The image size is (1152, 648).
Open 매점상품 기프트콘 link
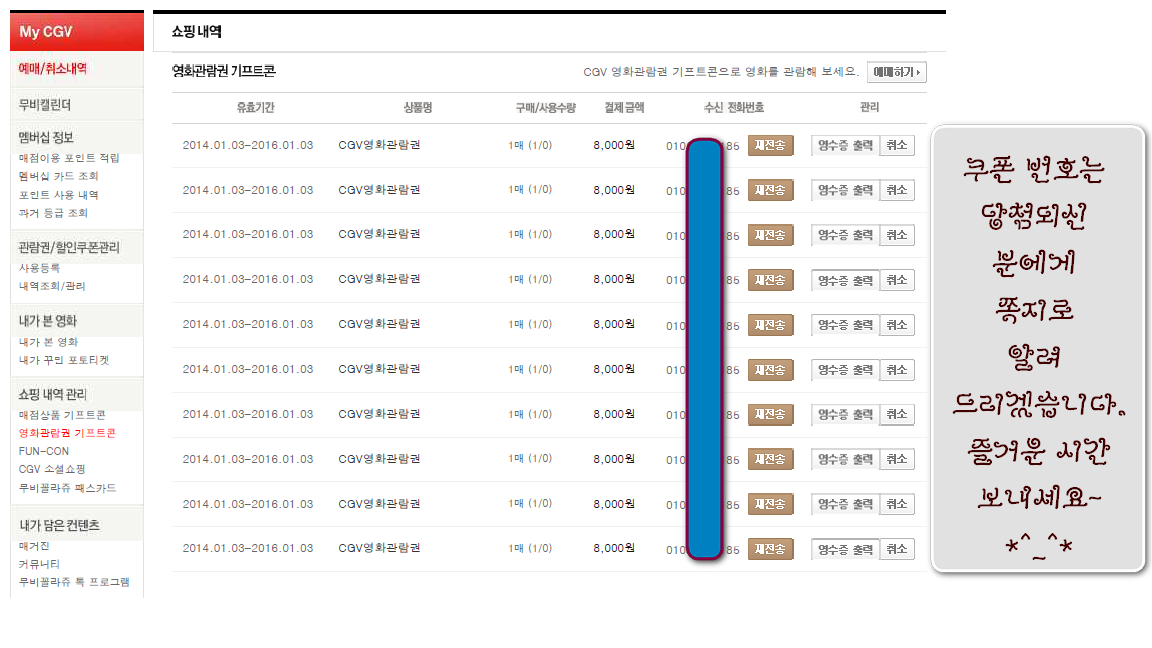click(62, 415)
